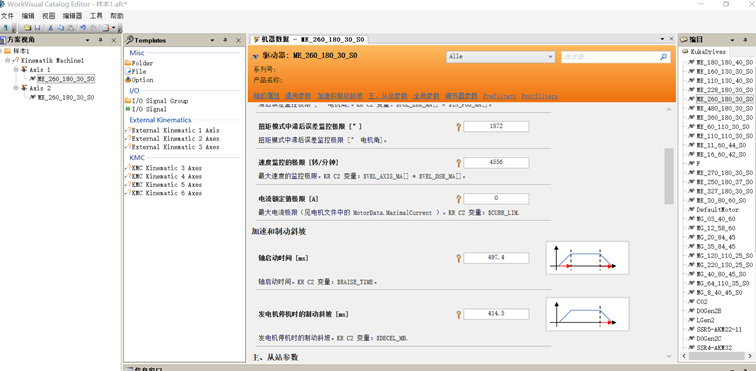This screenshot has width=756, height=371.
Task: Jump to Prefilters section link
Action: pyautogui.click(x=499, y=96)
